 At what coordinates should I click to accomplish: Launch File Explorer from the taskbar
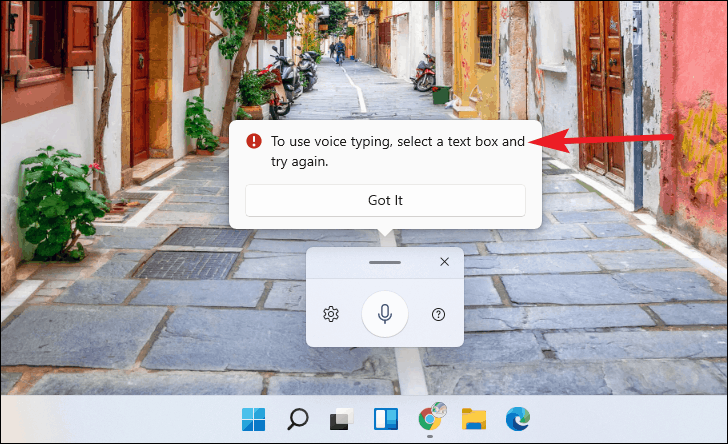[474, 419]
